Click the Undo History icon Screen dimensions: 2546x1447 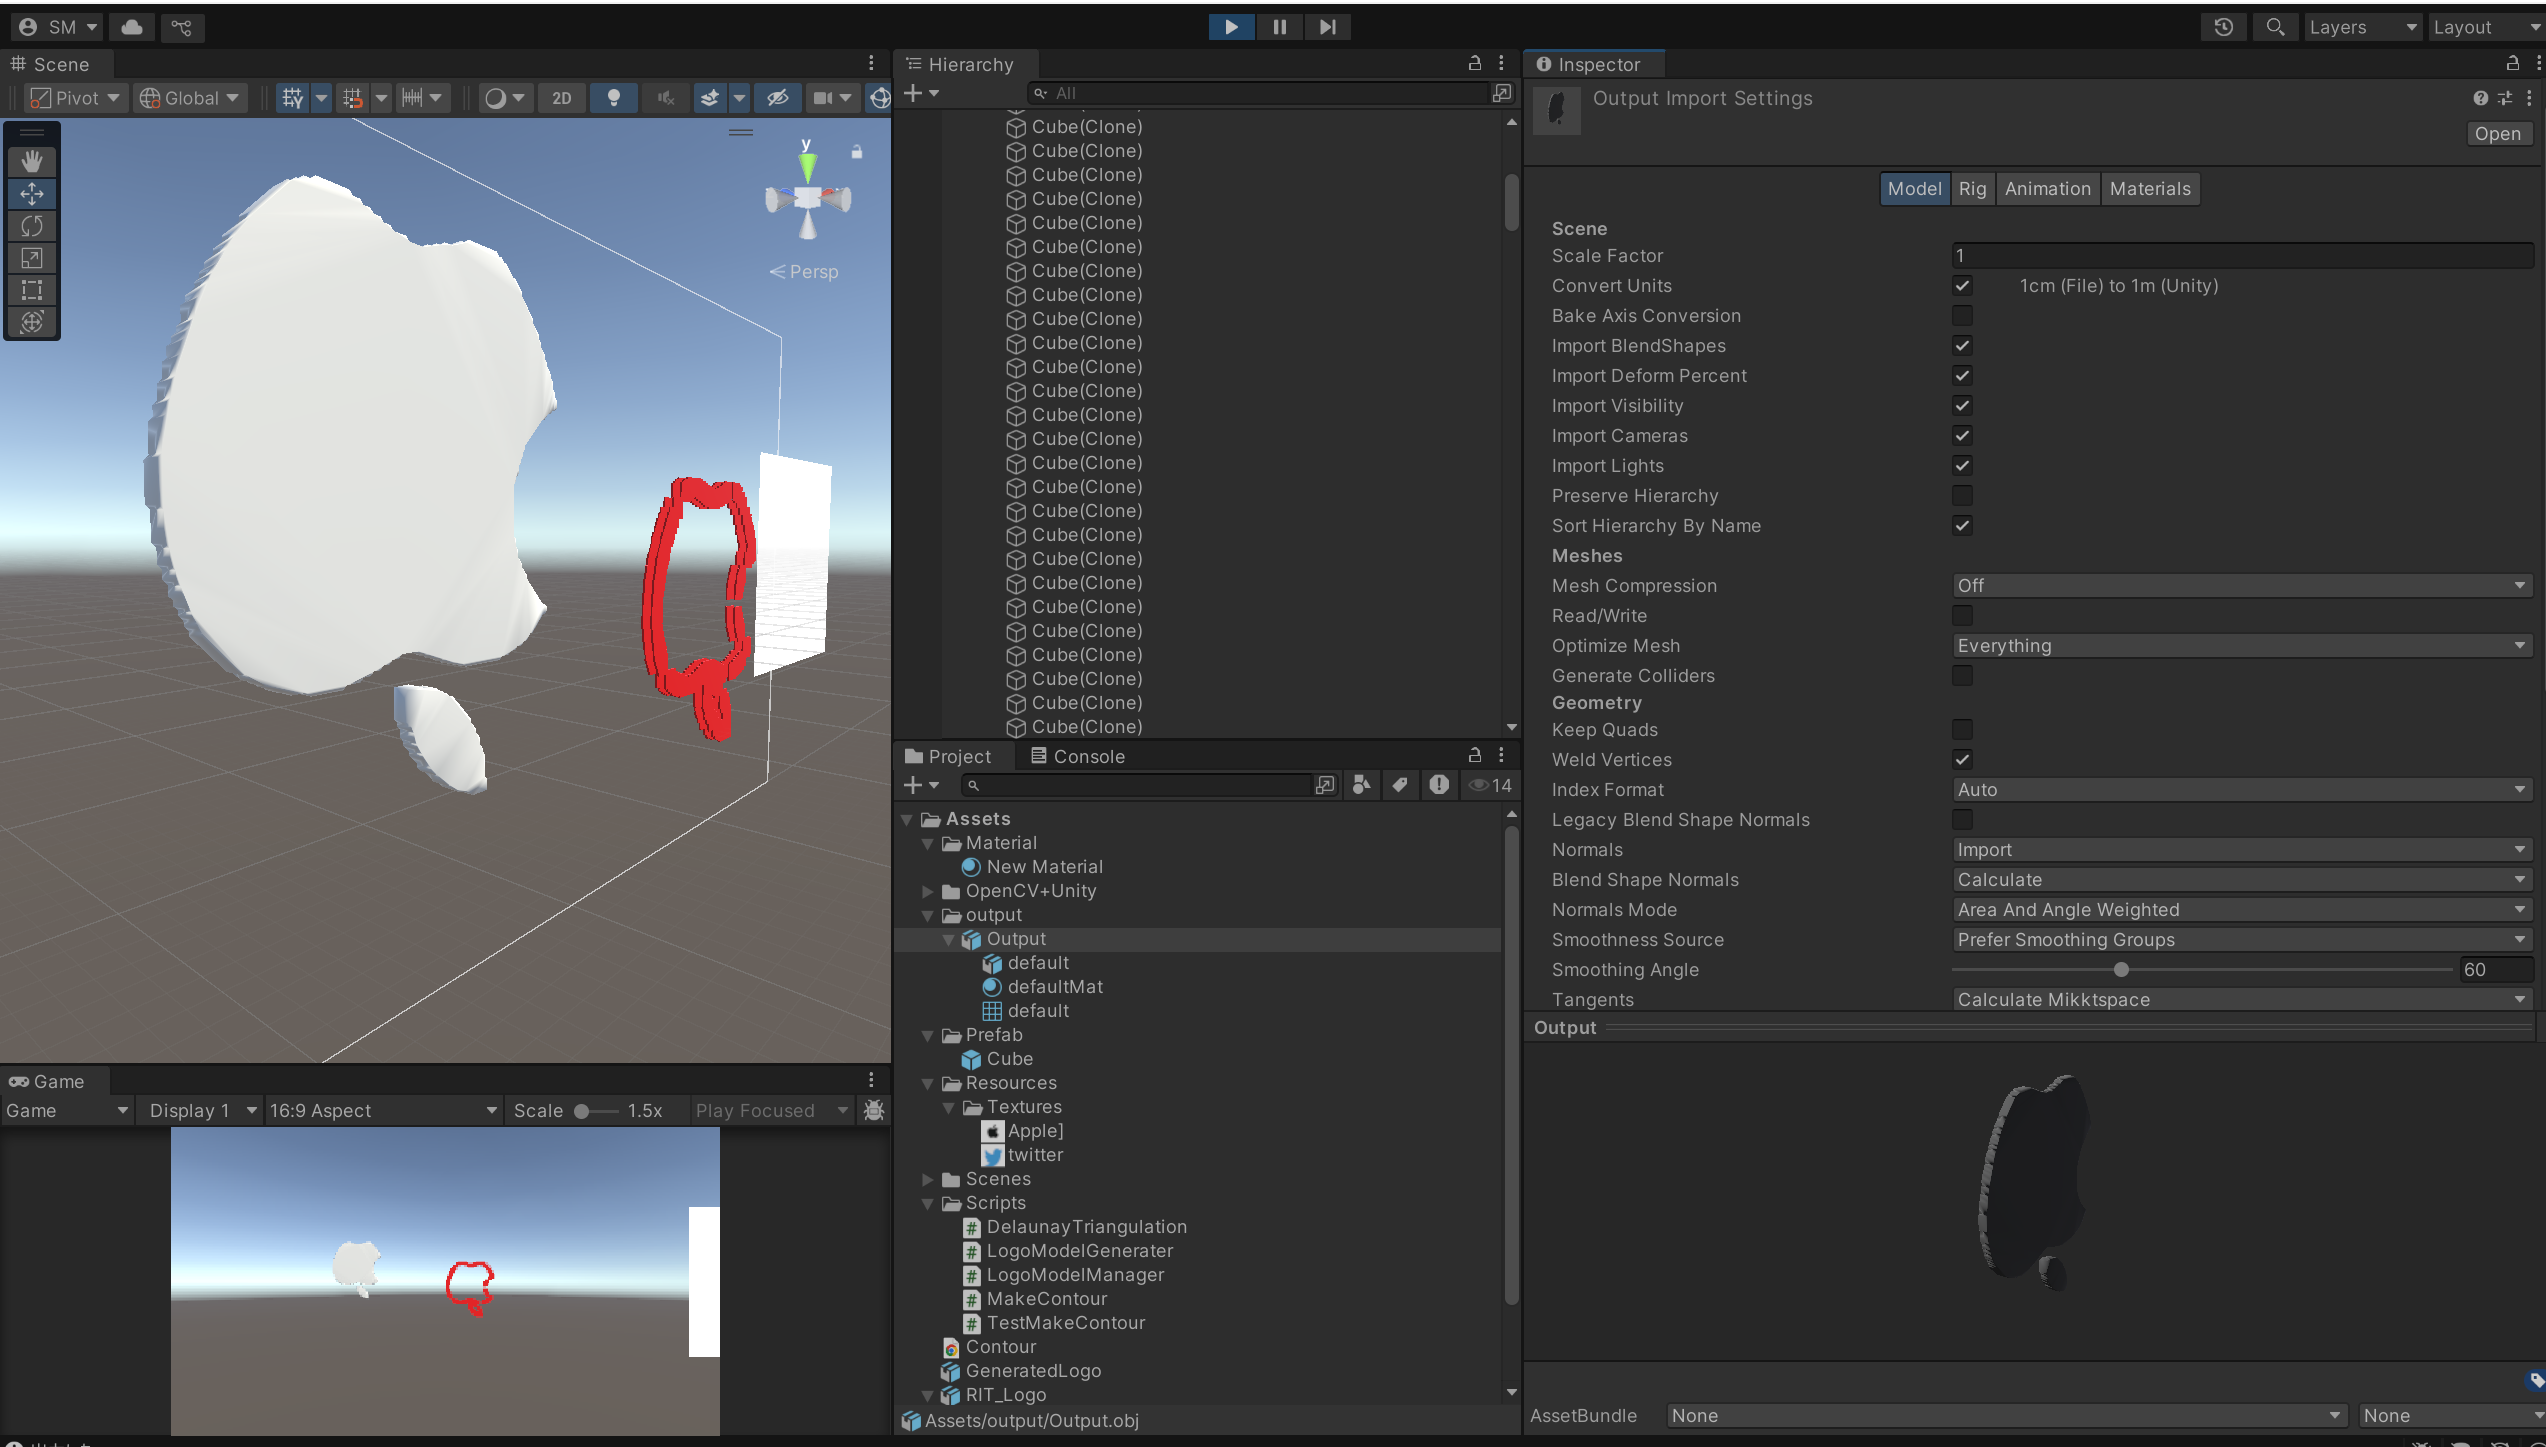point(2223,27)
